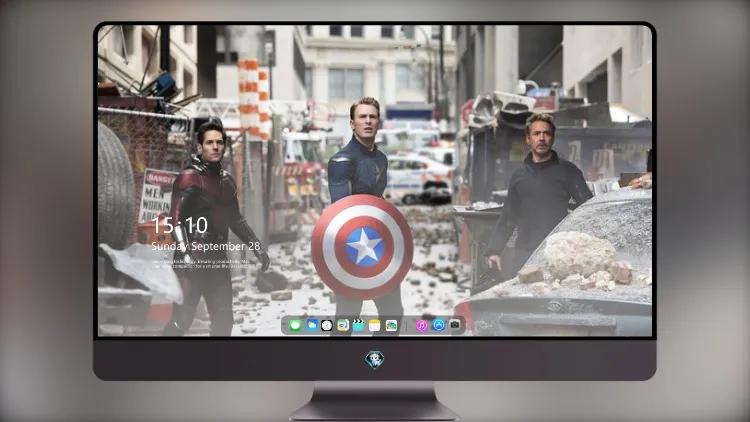
Task: Open the blue App Store icon in dock
Action: pos(439,325)
